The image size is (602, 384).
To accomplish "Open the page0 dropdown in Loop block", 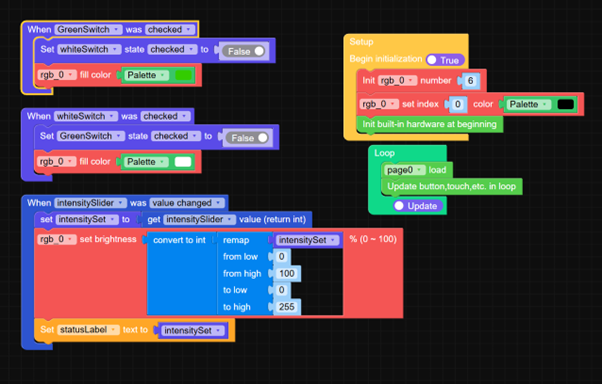I will 405,170.
